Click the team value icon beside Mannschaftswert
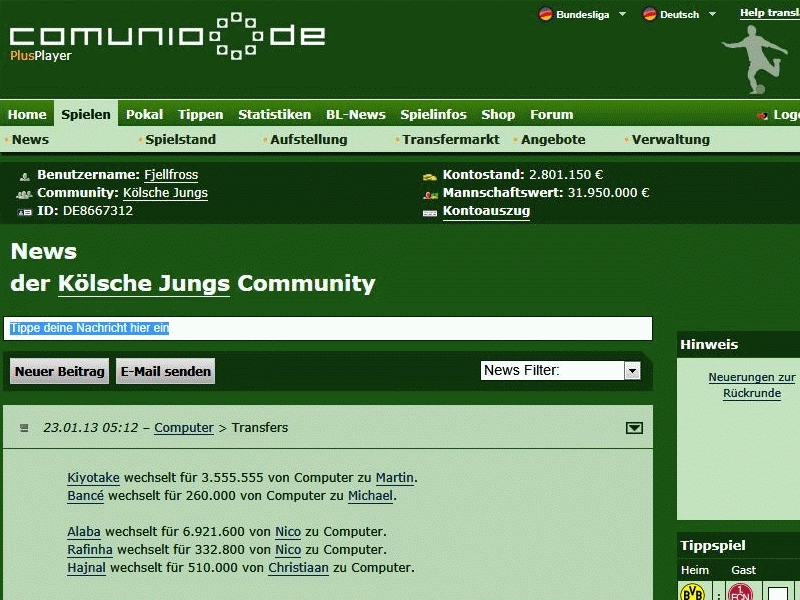 [x=430, y=195]
